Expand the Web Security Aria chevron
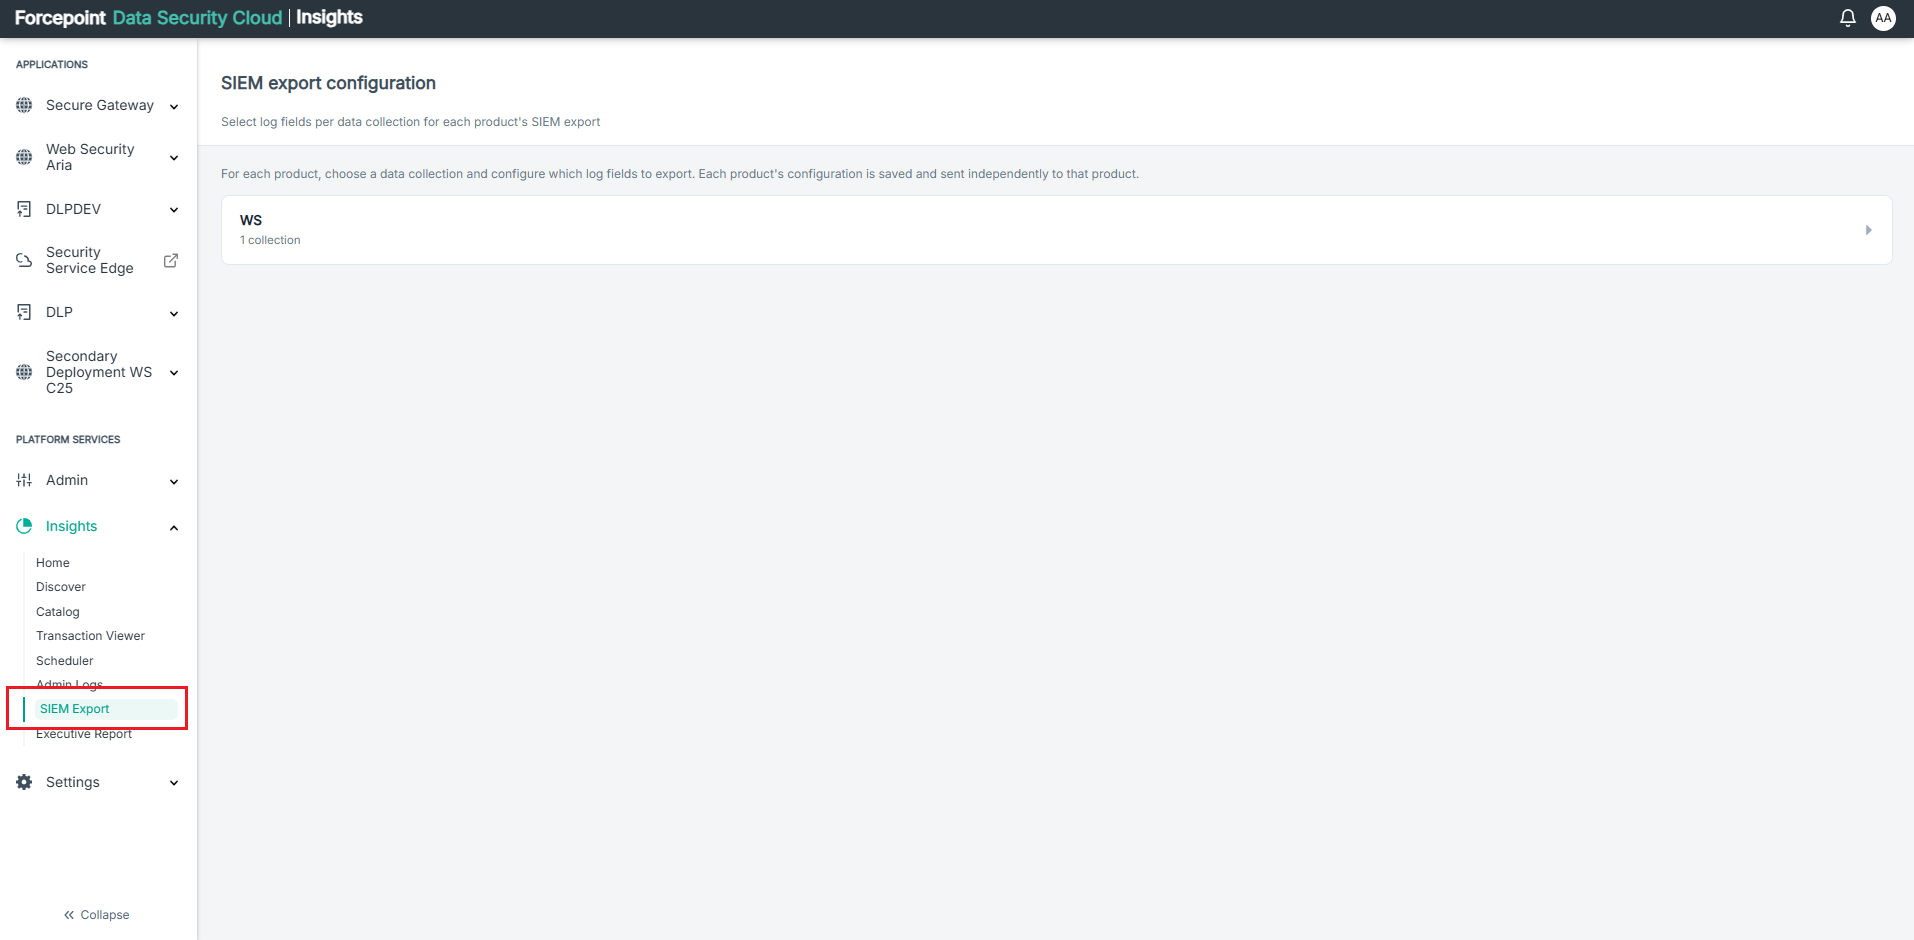 coord(174,158)
